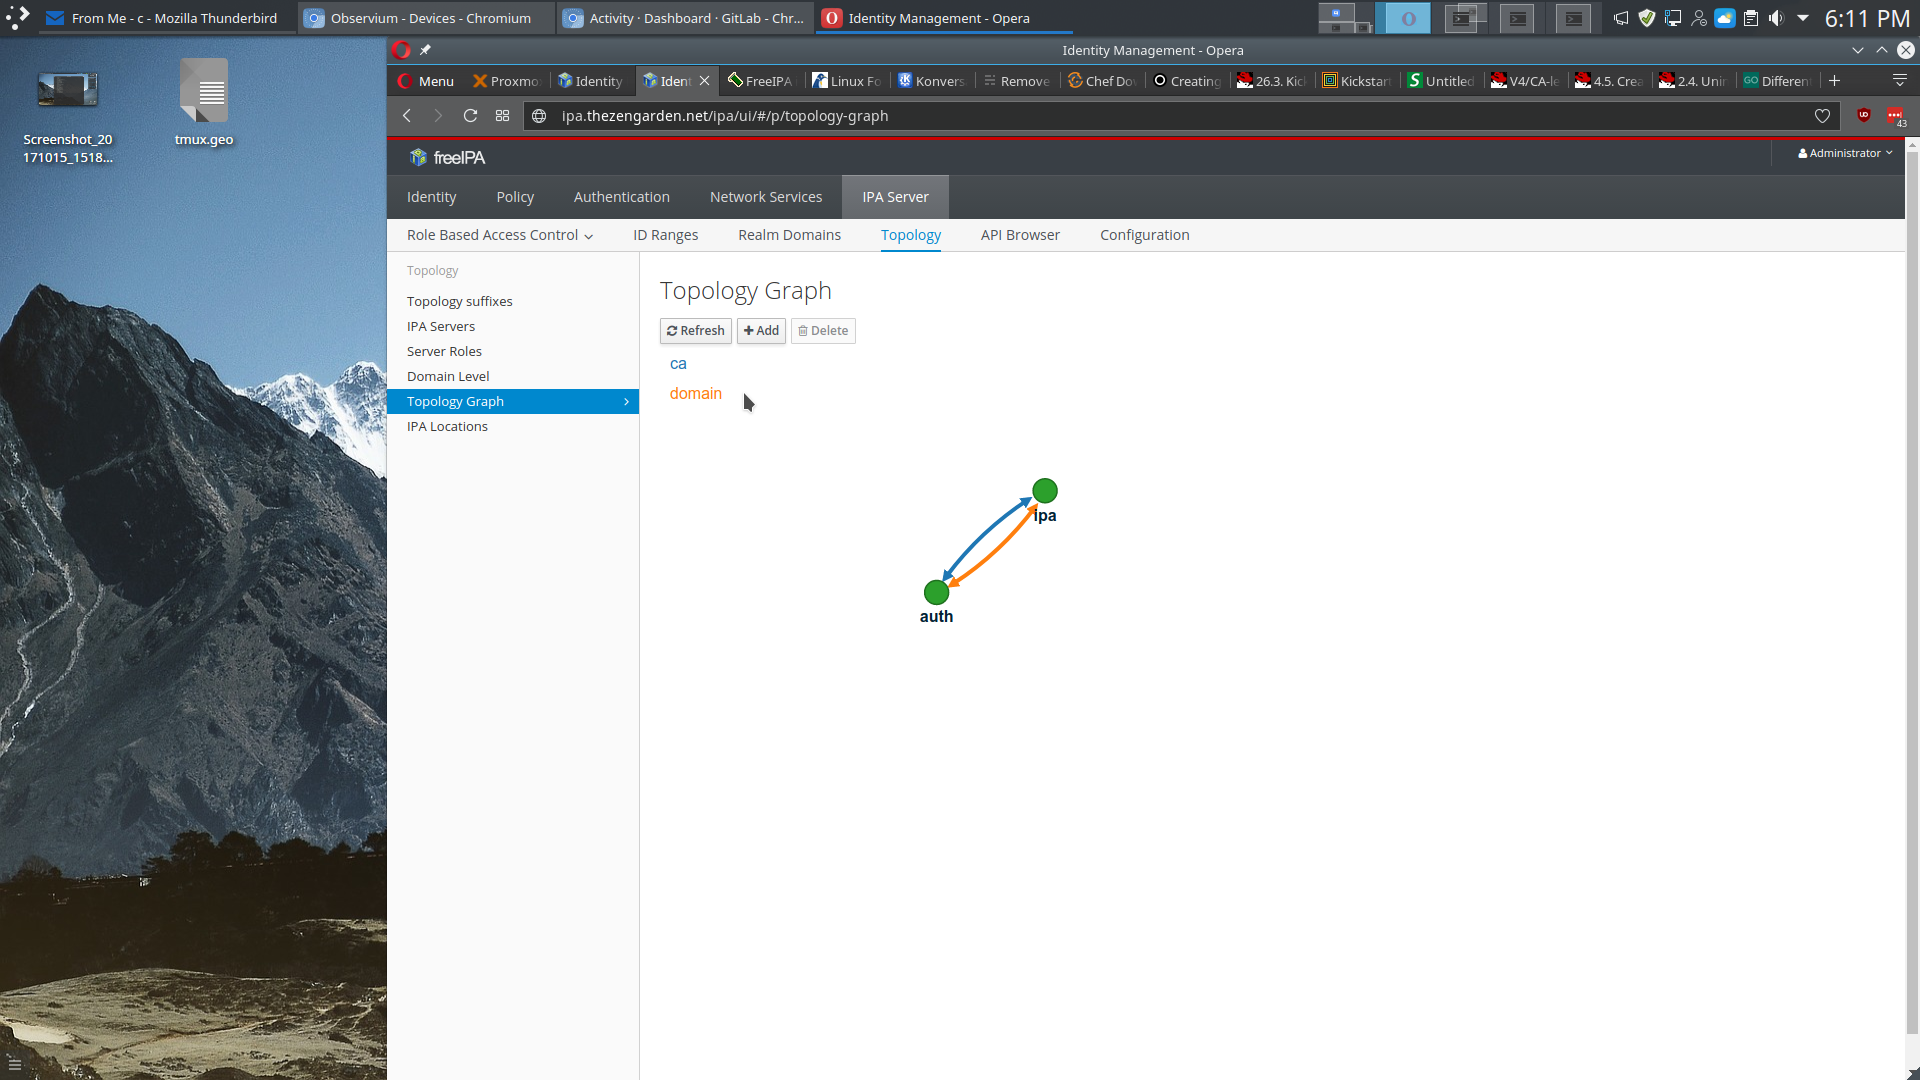Open the Opera Menu button
1920x1080 pixels.
pyautogui.click(x=426, y=81)
